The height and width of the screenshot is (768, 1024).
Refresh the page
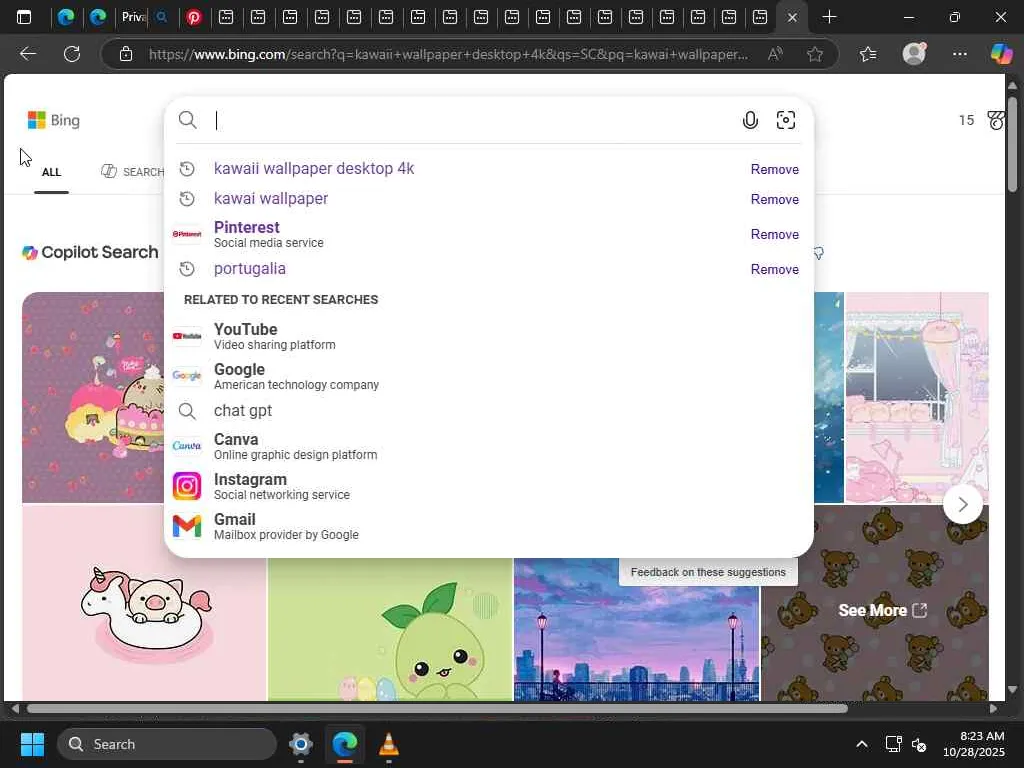tap(72, 54)
